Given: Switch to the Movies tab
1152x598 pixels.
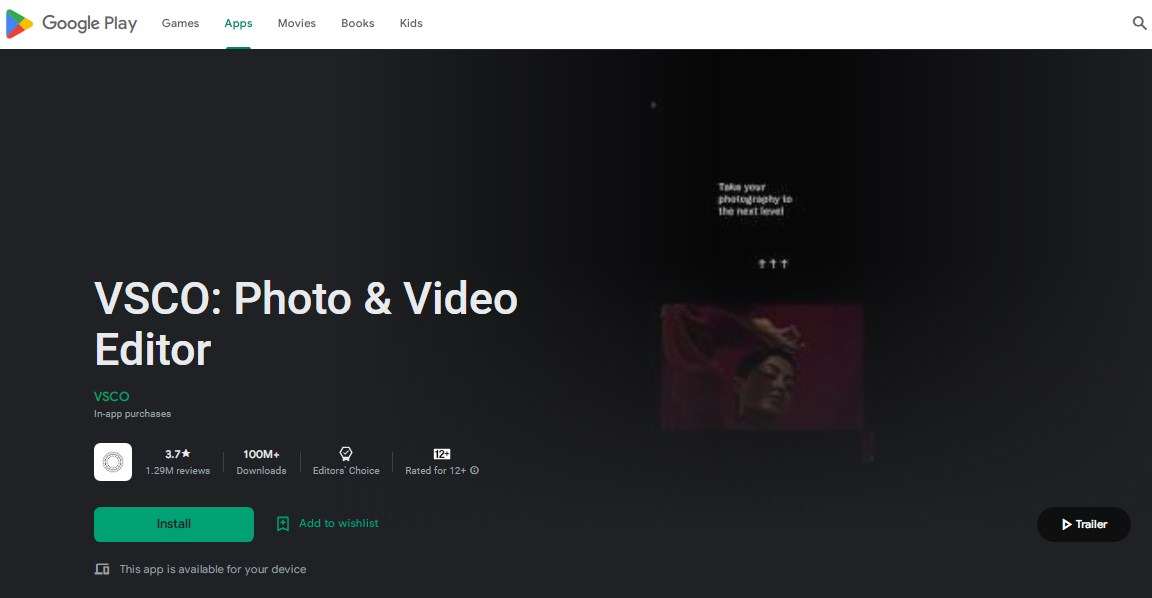Looking at the screenshot, I should 297,24.
